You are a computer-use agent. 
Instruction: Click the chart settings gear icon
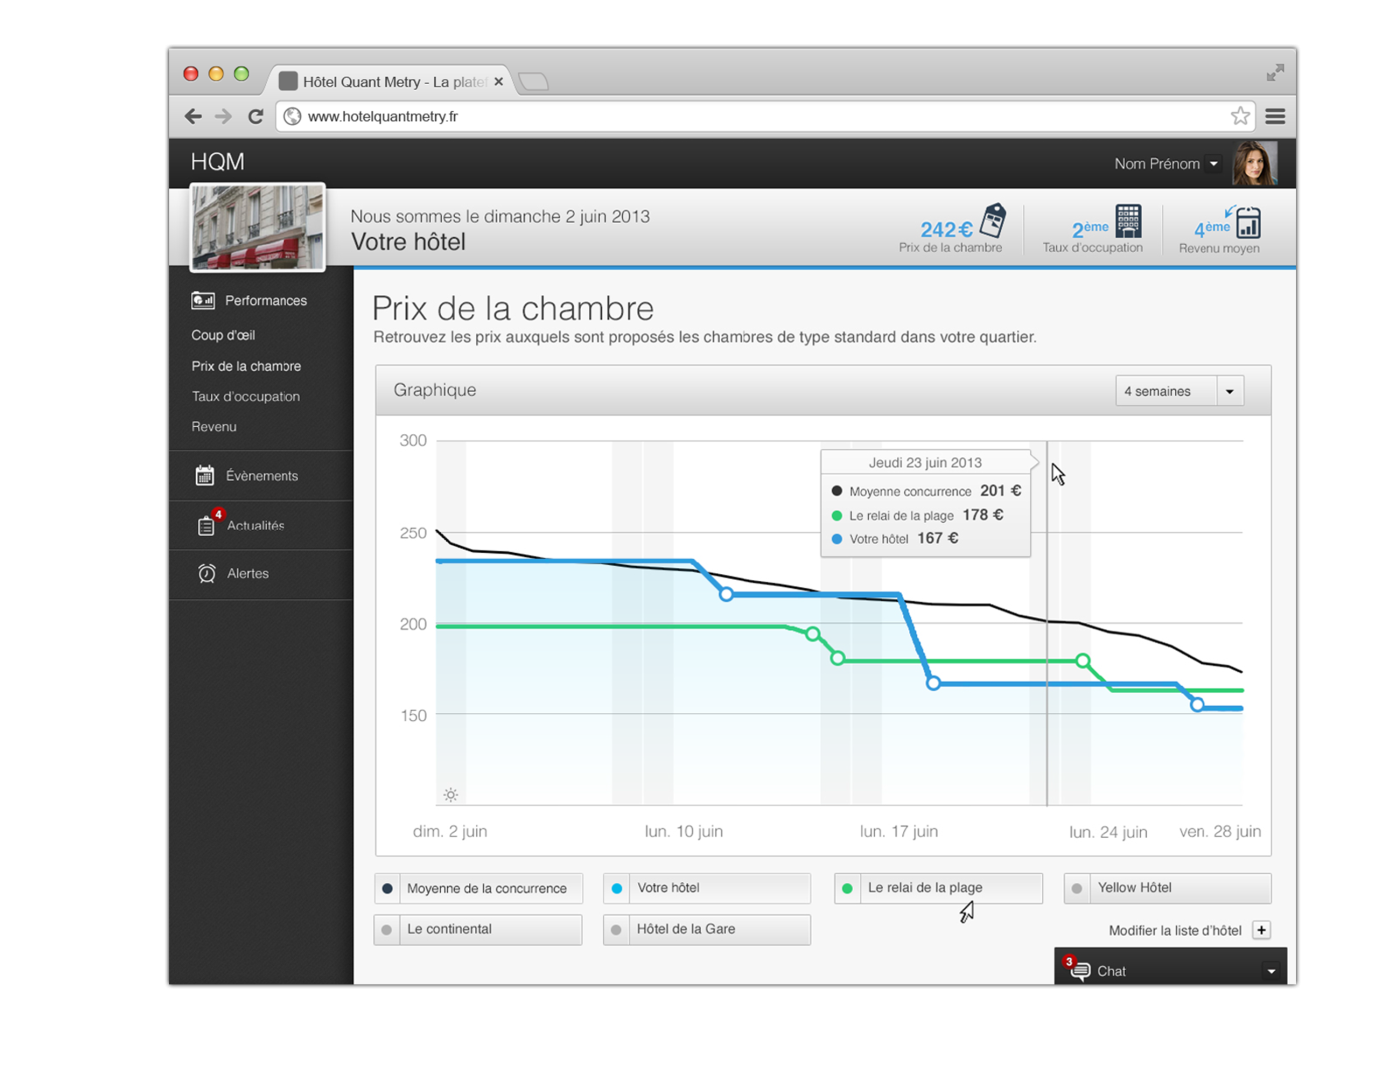(x=451, y=795)
